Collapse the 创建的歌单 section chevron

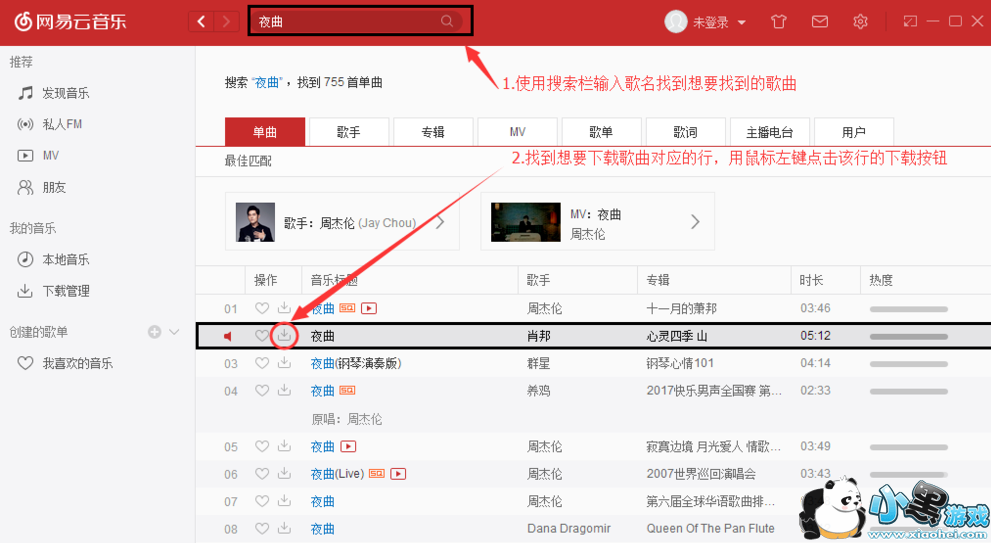click(174, 332)
